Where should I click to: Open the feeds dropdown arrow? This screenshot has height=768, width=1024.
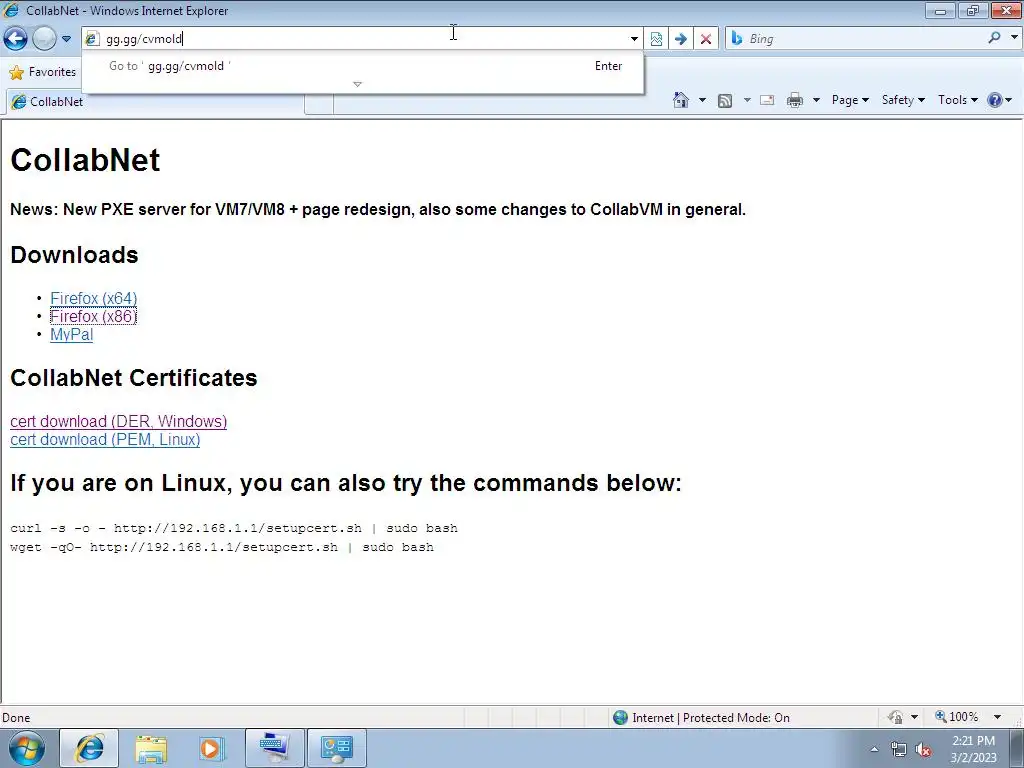(747, 101)
